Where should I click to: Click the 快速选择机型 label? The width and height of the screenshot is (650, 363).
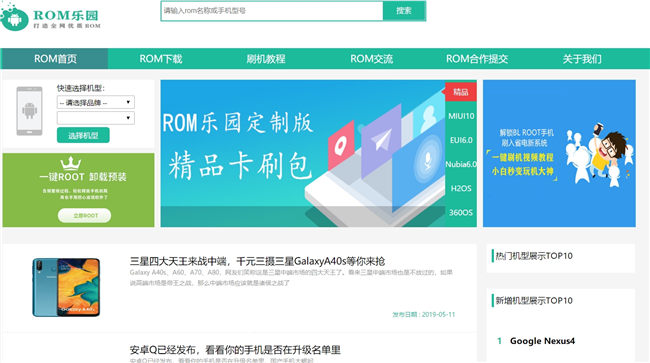coord(81,88)
